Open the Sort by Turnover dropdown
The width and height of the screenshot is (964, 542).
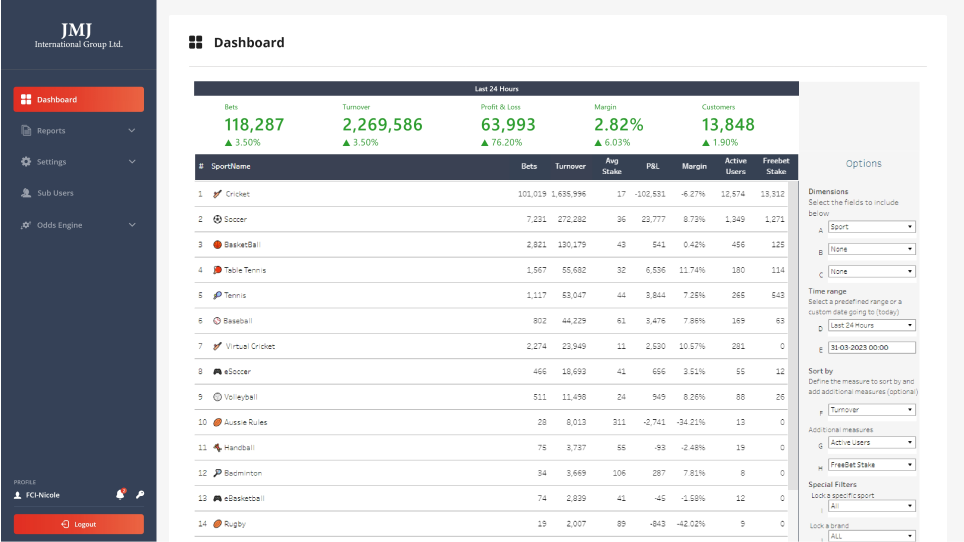[871, 409]
